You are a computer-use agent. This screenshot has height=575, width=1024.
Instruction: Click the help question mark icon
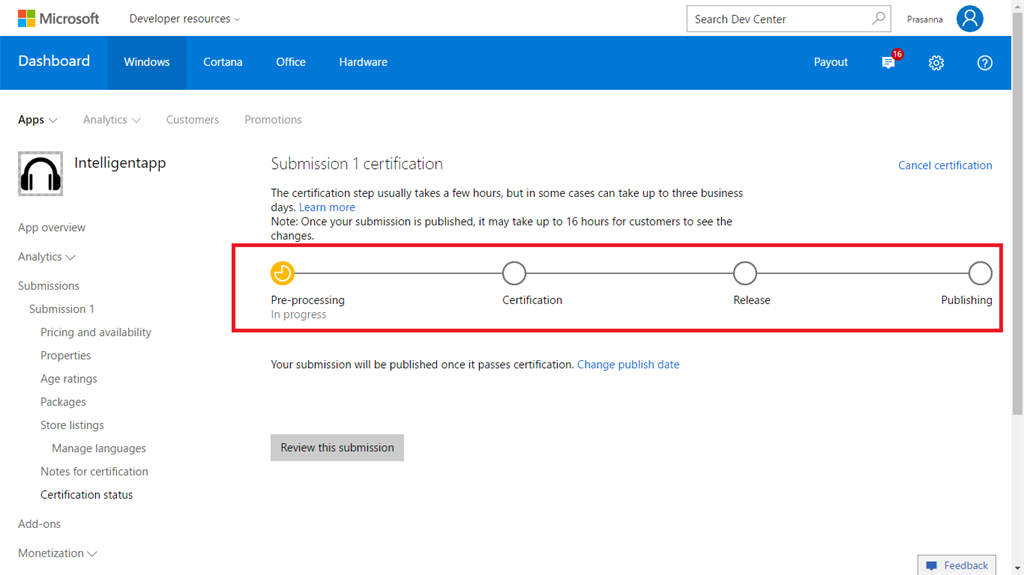tap(985, 62)
